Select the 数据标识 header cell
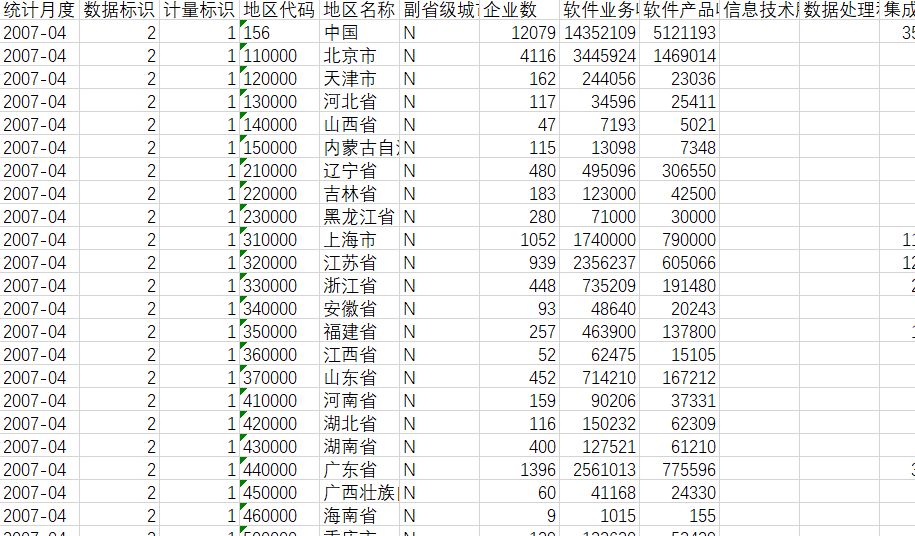915x536 pixels. (x=120, y=10)
